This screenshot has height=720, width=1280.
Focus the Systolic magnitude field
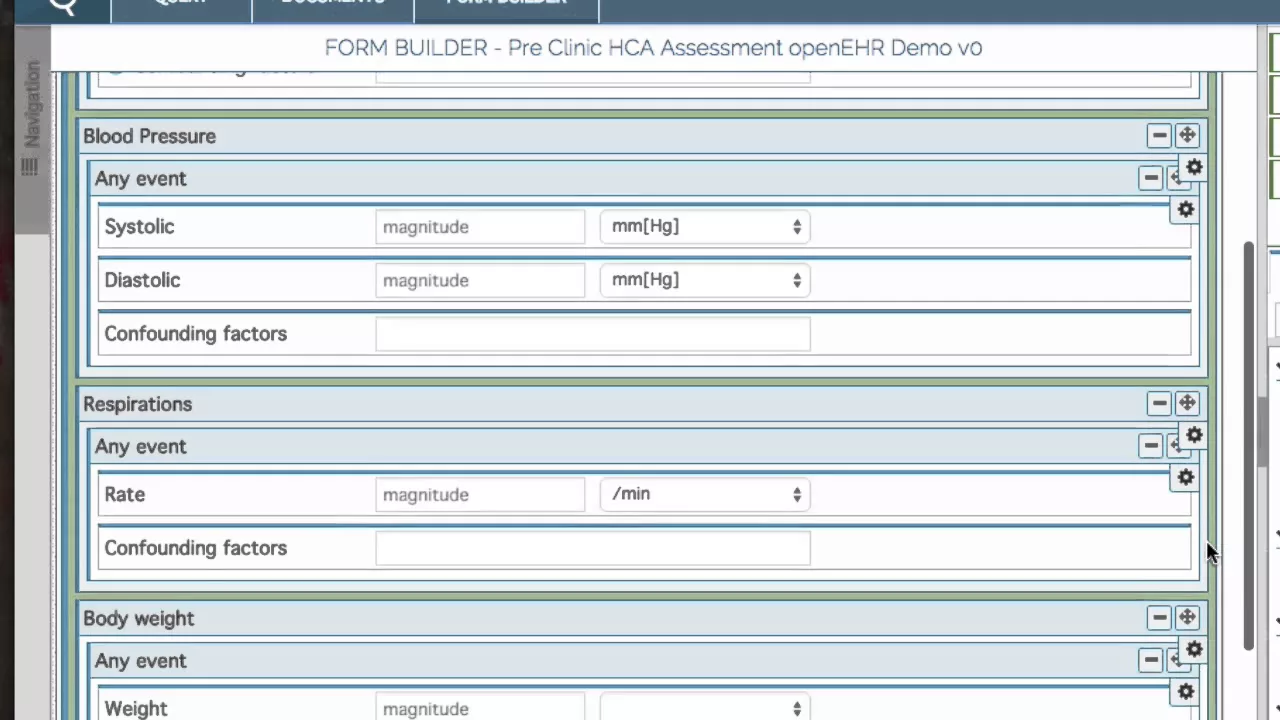pyautogui.click(x=480, y=227)
